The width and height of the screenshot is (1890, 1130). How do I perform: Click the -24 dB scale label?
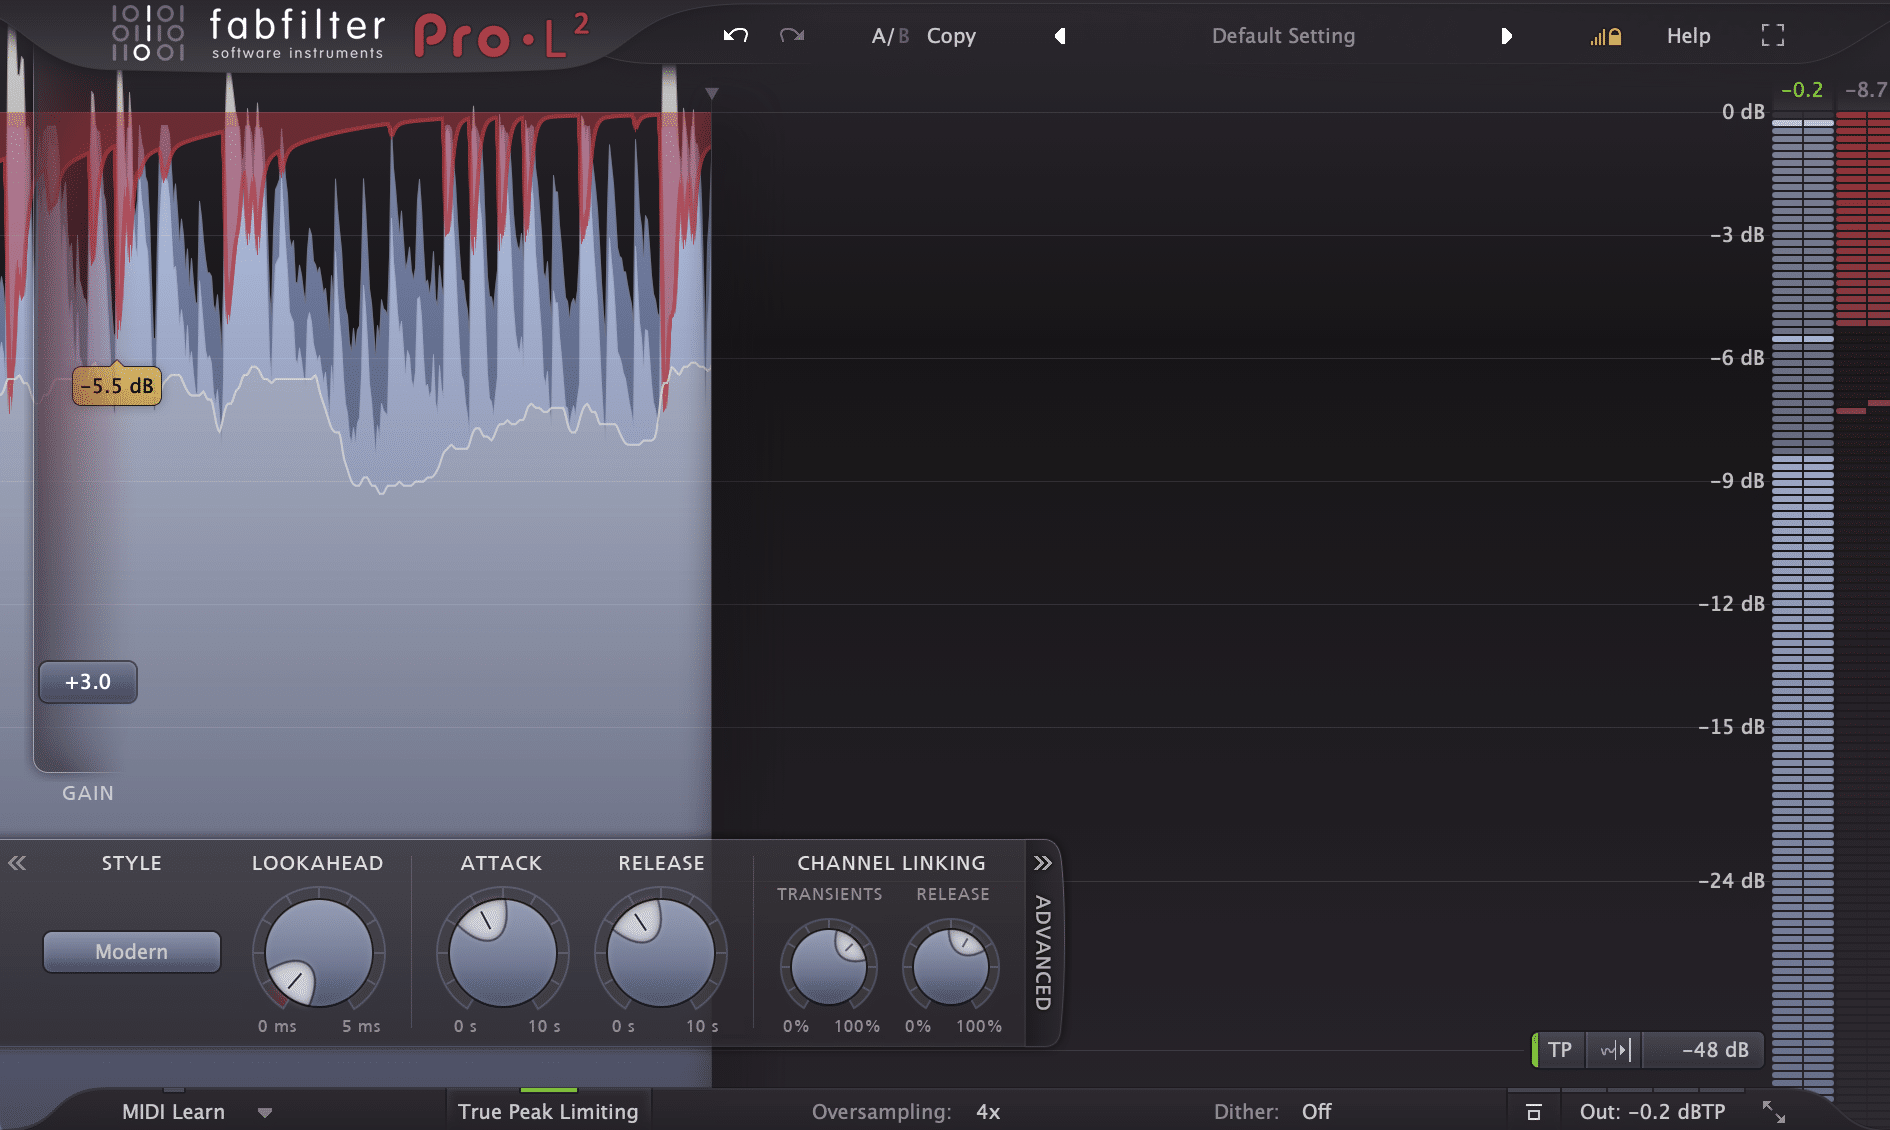click(x=1731, y=881)
